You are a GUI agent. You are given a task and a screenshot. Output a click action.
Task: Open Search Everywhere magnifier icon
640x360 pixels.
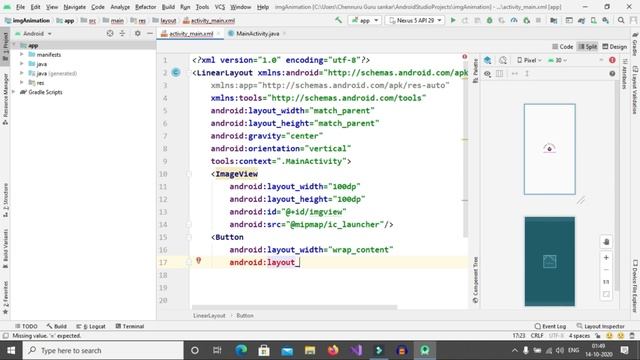(621, 20)
